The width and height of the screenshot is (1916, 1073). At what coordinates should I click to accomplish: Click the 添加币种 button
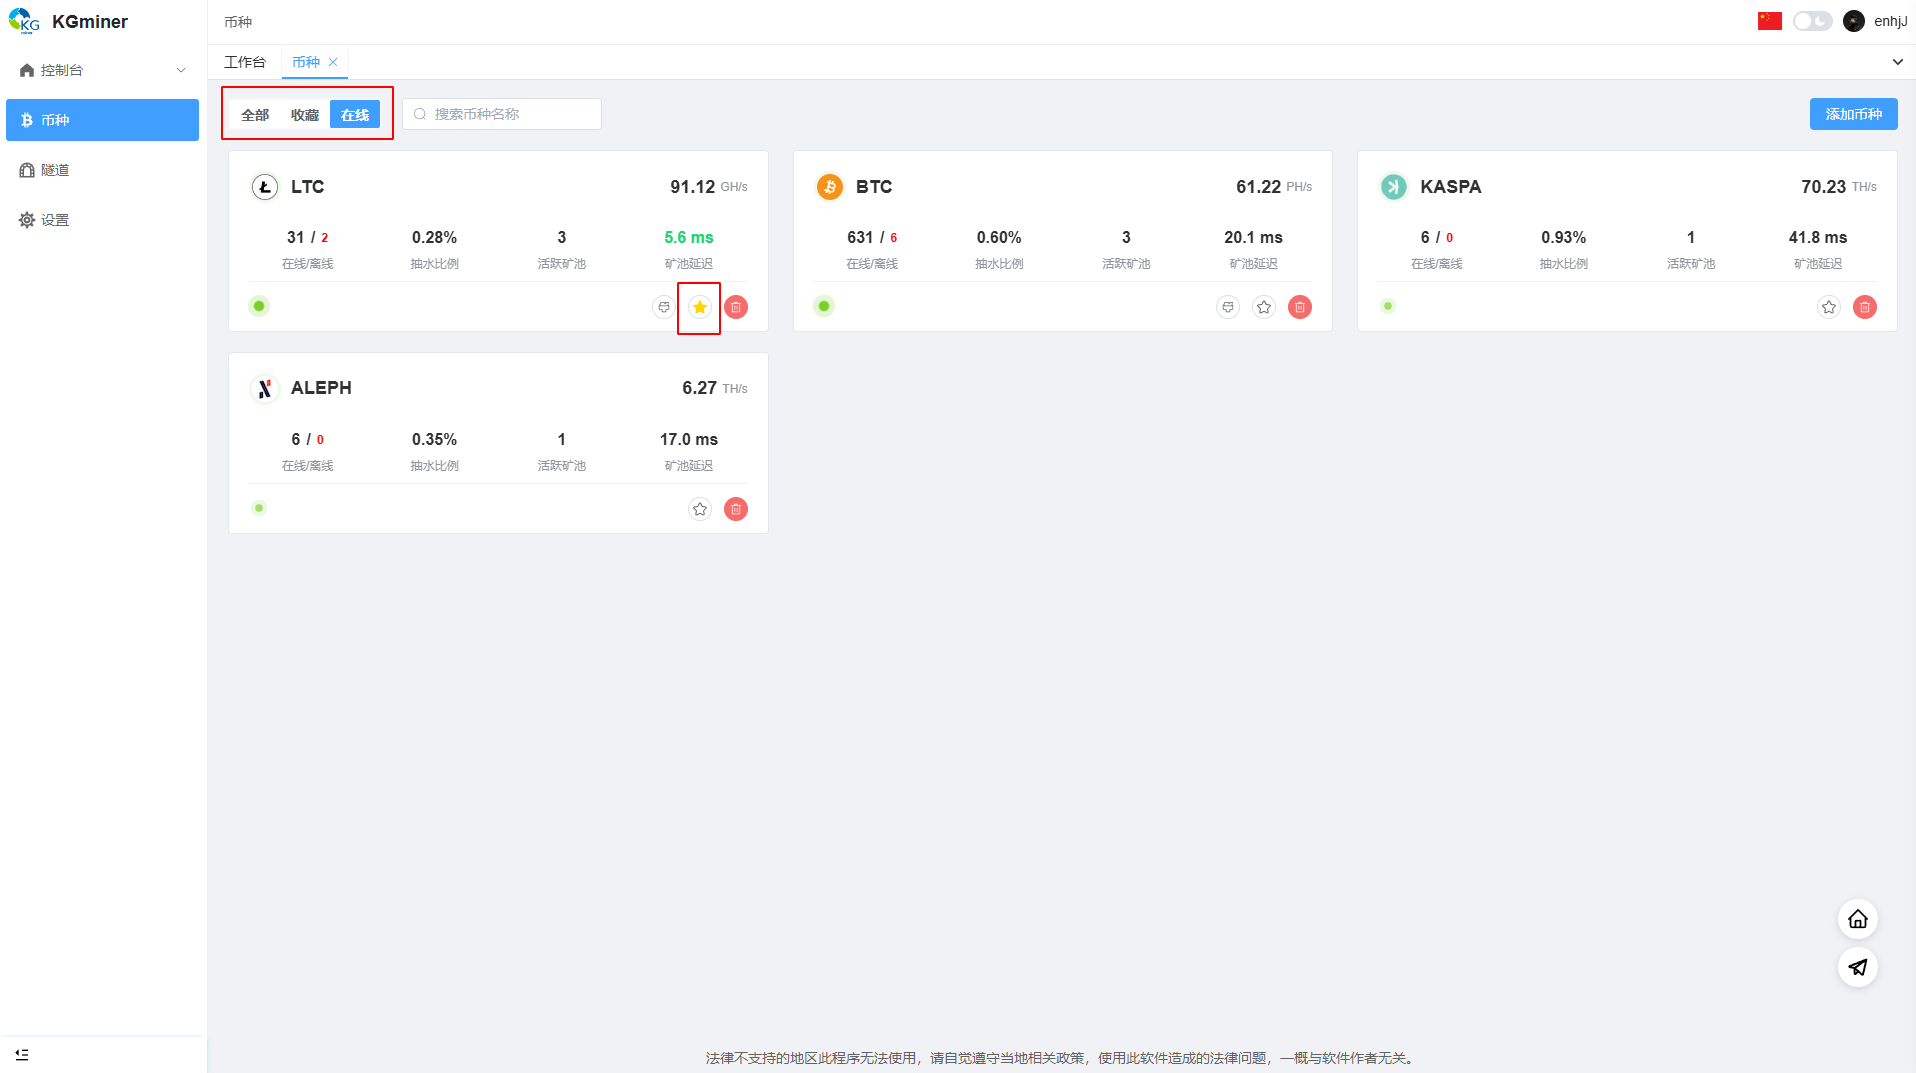click(x=1852, y=114)
